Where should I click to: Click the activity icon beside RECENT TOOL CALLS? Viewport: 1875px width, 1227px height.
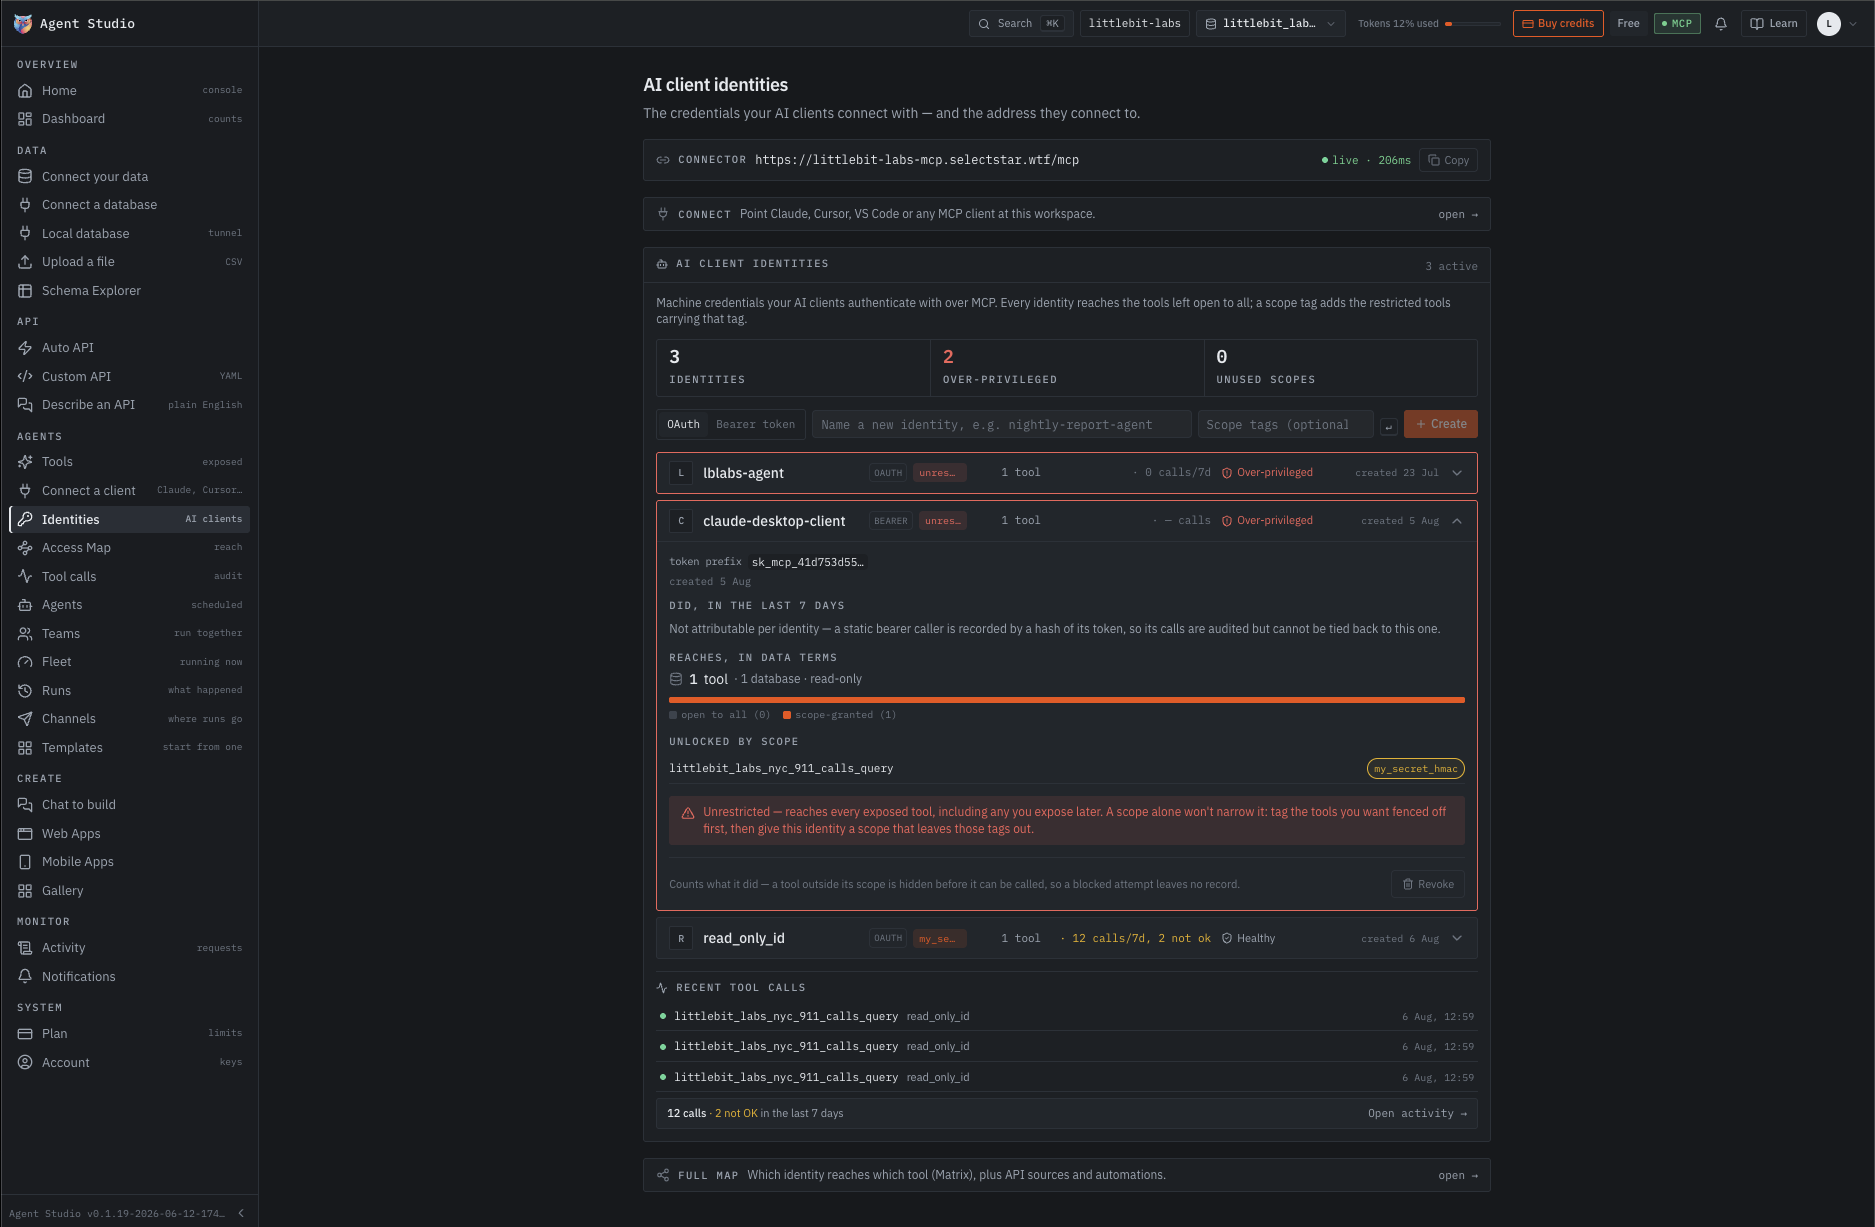[662, 987]
